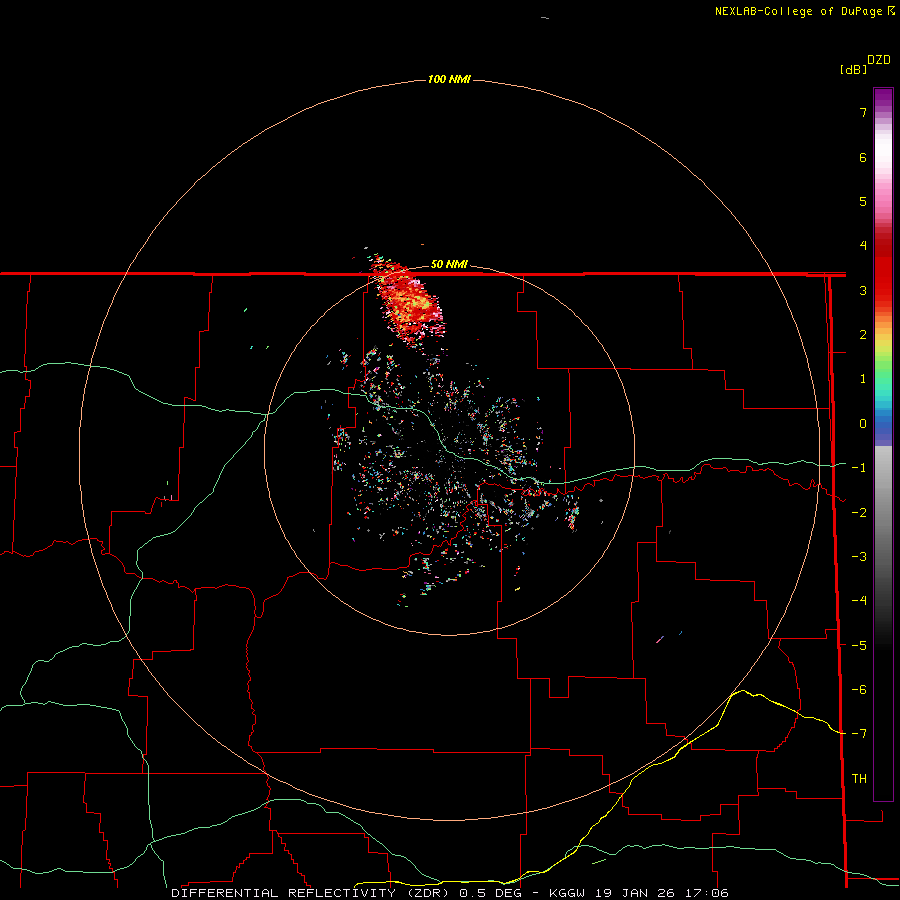Click the -7 dB scale label

[859, 734]
